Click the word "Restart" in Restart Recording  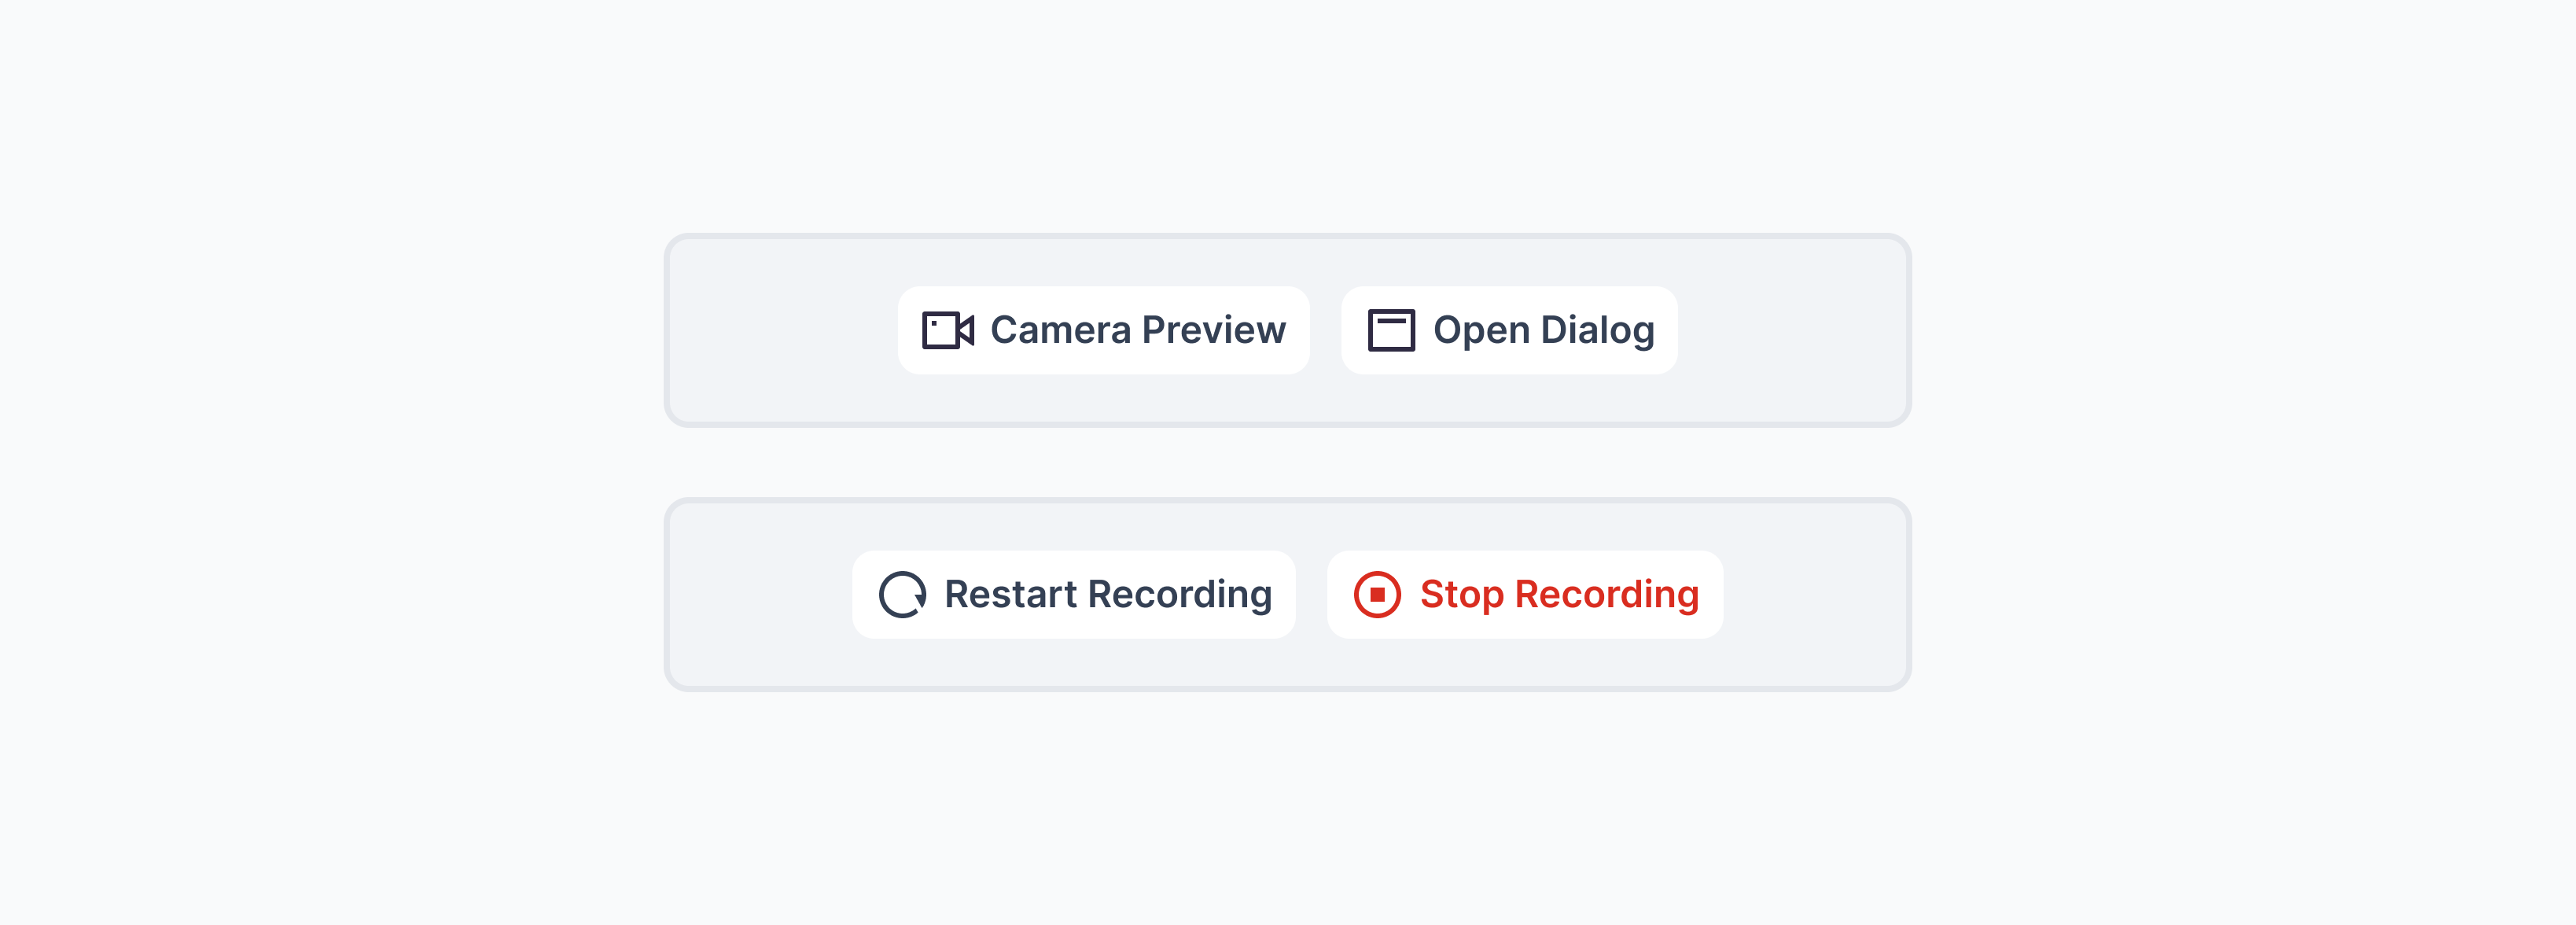pos(1010,594)
